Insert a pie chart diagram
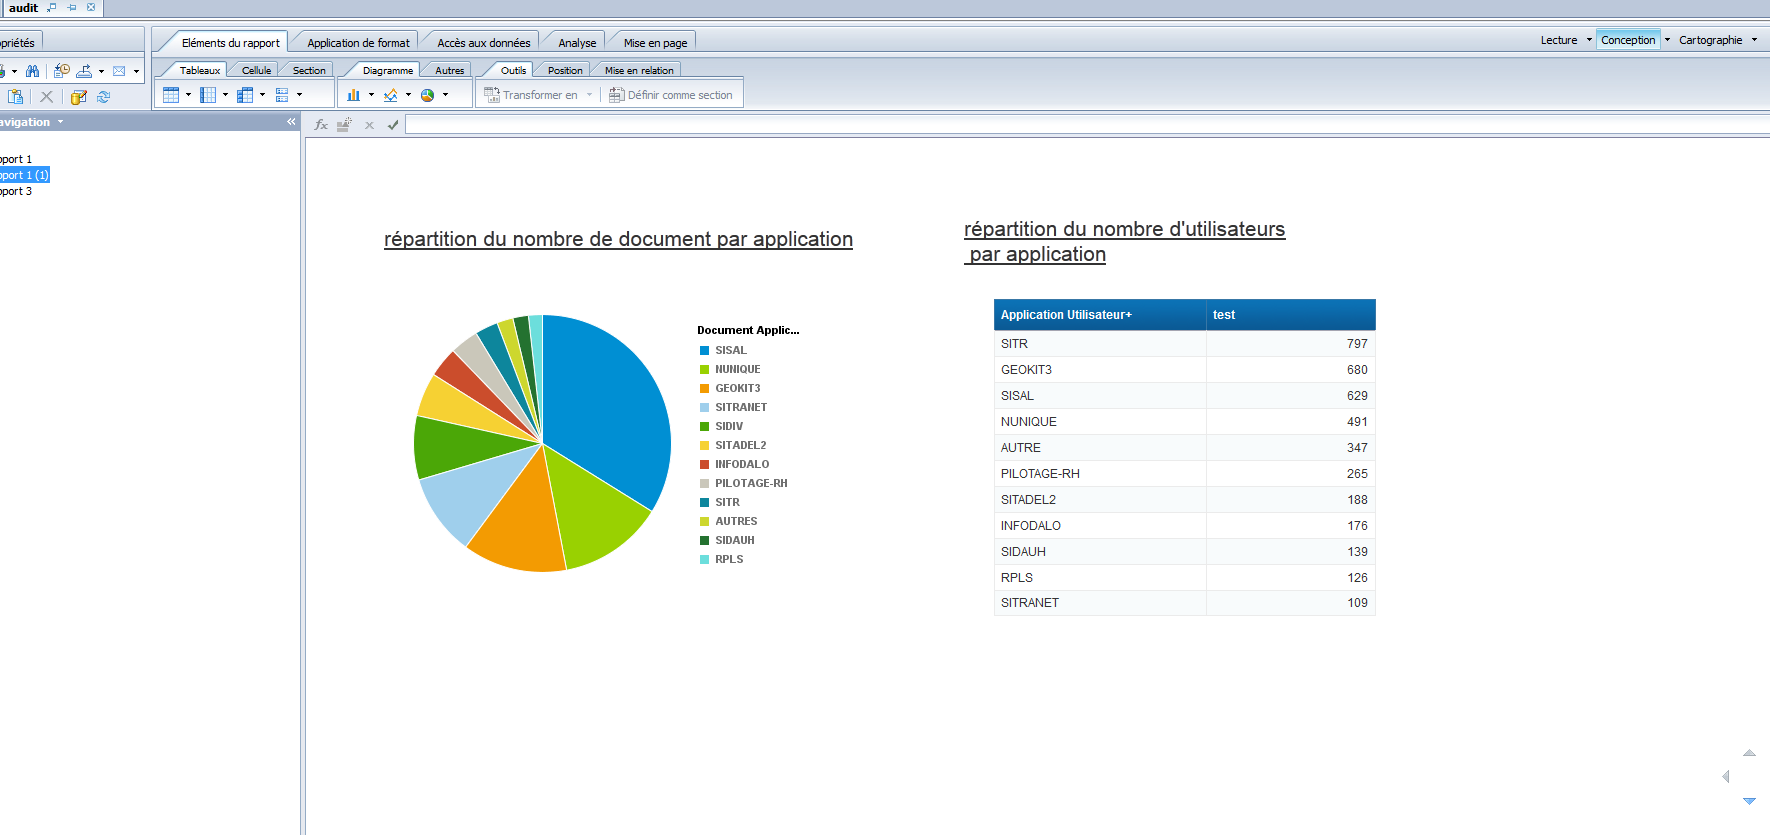The height and width of the screenshot is (835, 1770). point(428,95)
